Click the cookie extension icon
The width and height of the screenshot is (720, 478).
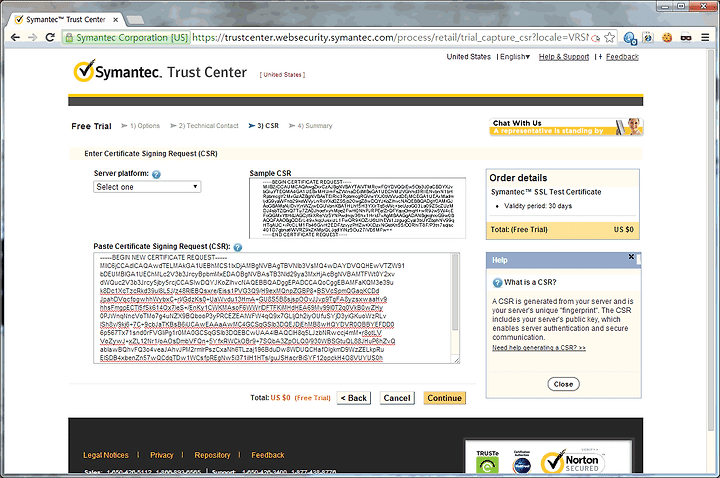pos(667,38)
